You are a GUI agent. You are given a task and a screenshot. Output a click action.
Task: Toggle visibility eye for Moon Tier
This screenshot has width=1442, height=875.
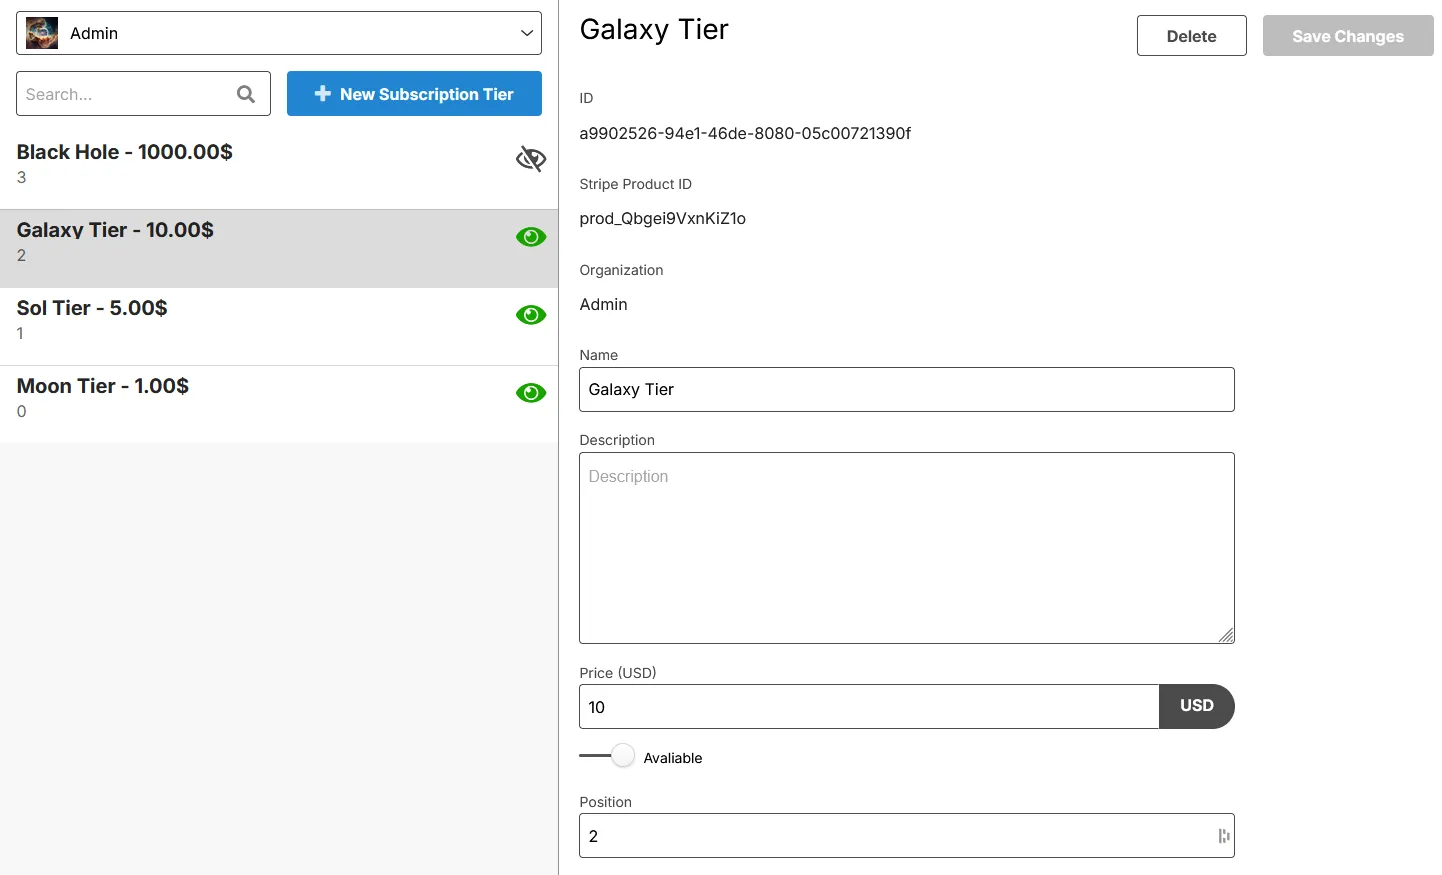tap(531, 393)
